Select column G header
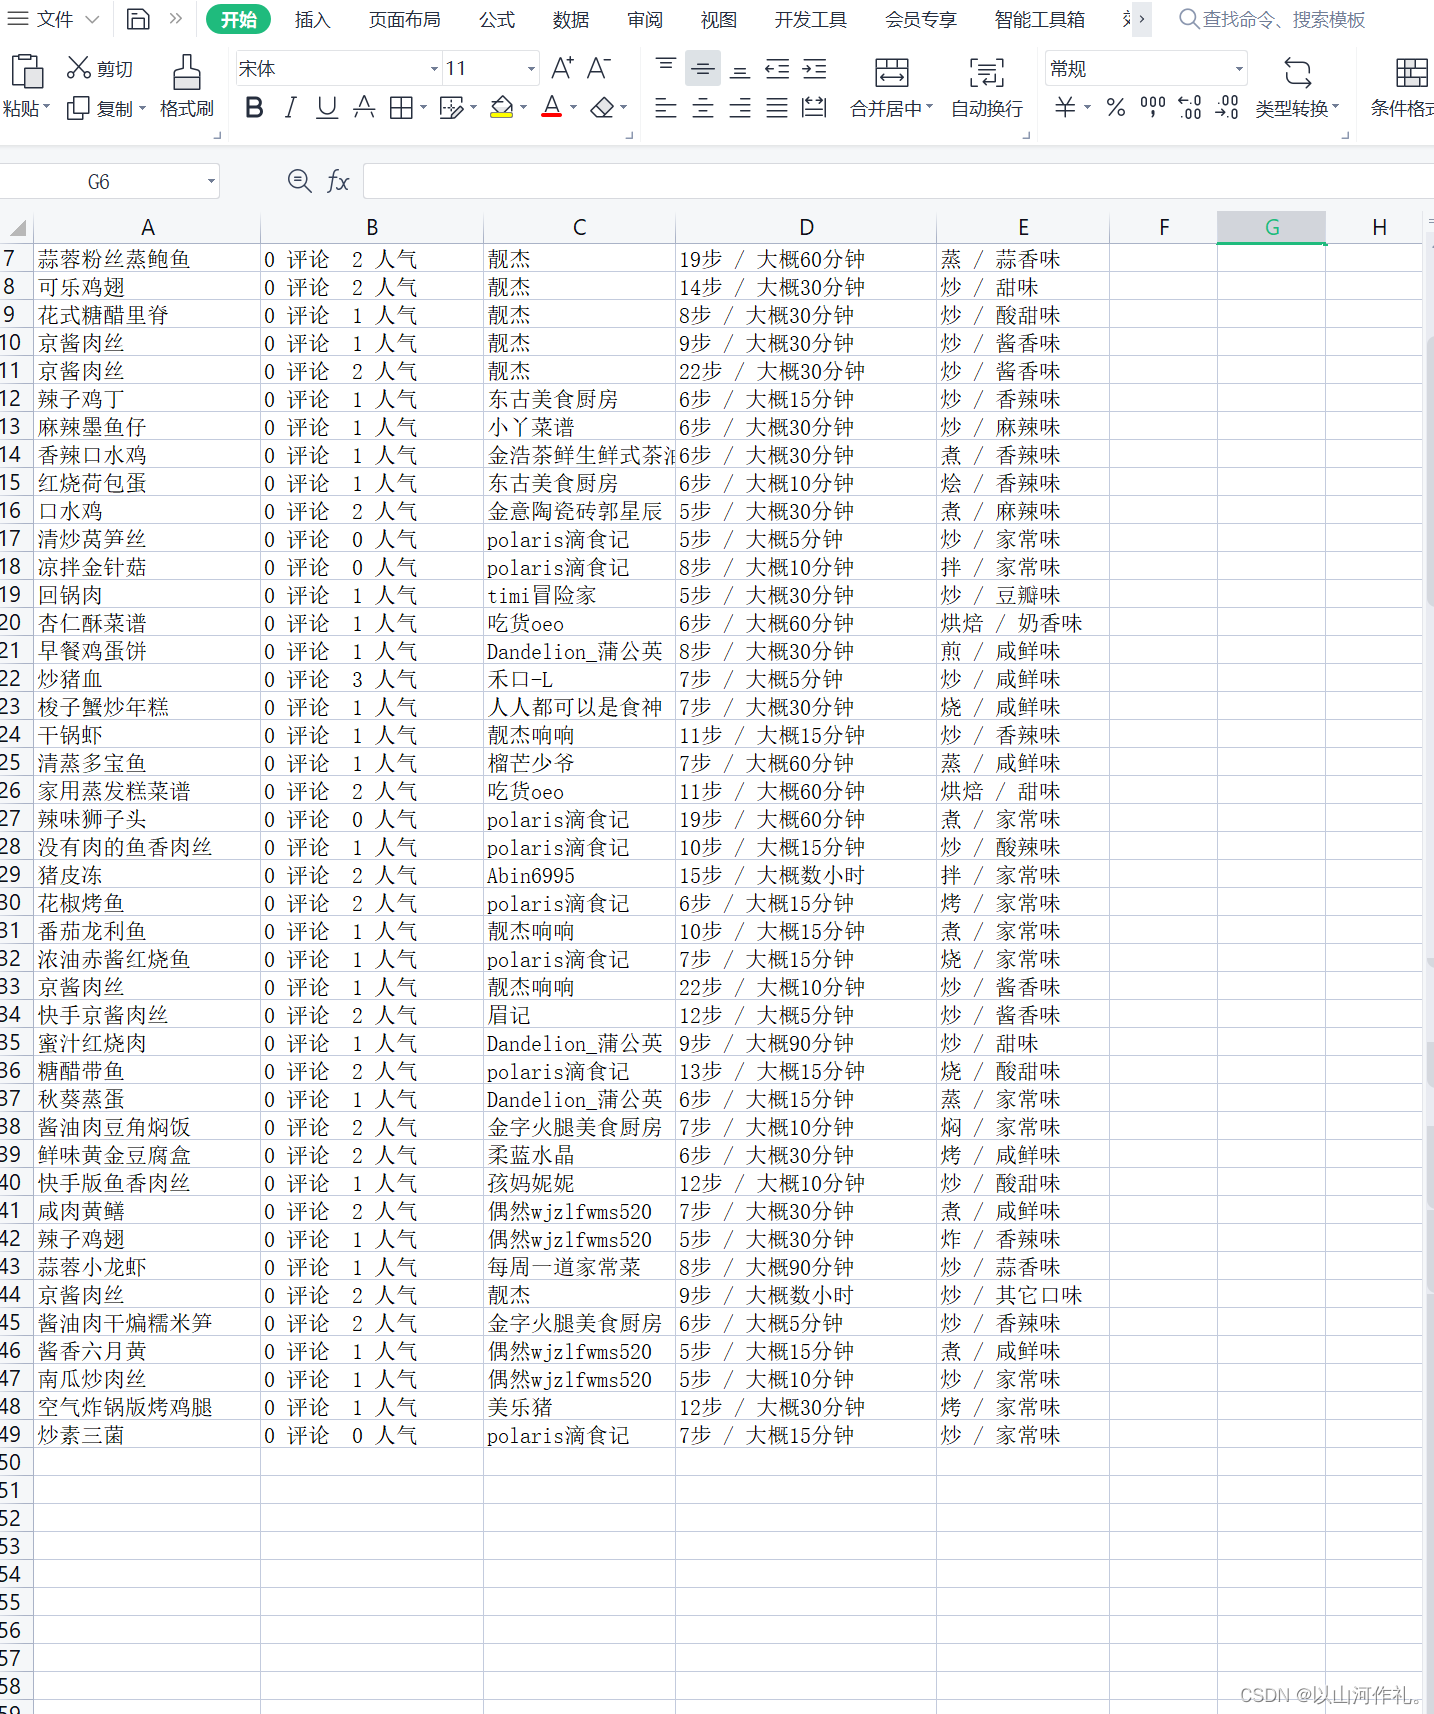The height and width of the screenshot is (1714, 1434). coord(1271,228)
